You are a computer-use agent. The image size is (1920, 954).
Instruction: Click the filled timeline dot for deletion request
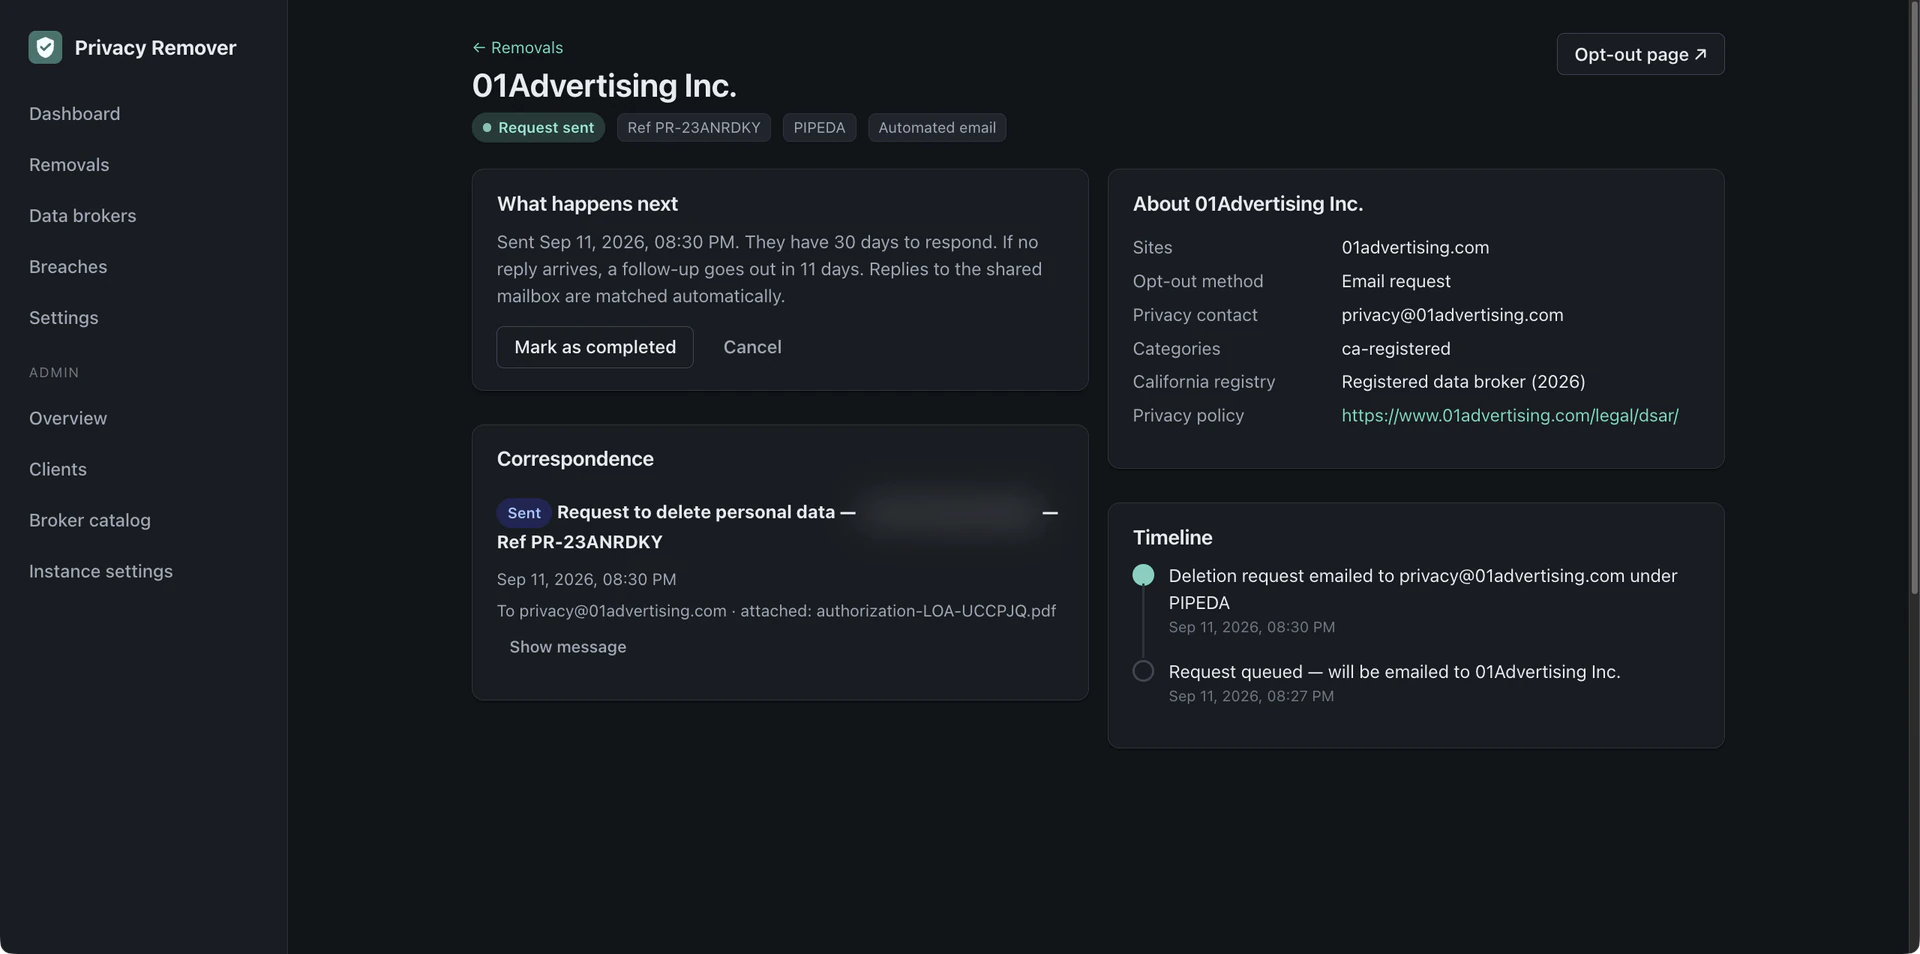pos(1143,575)
